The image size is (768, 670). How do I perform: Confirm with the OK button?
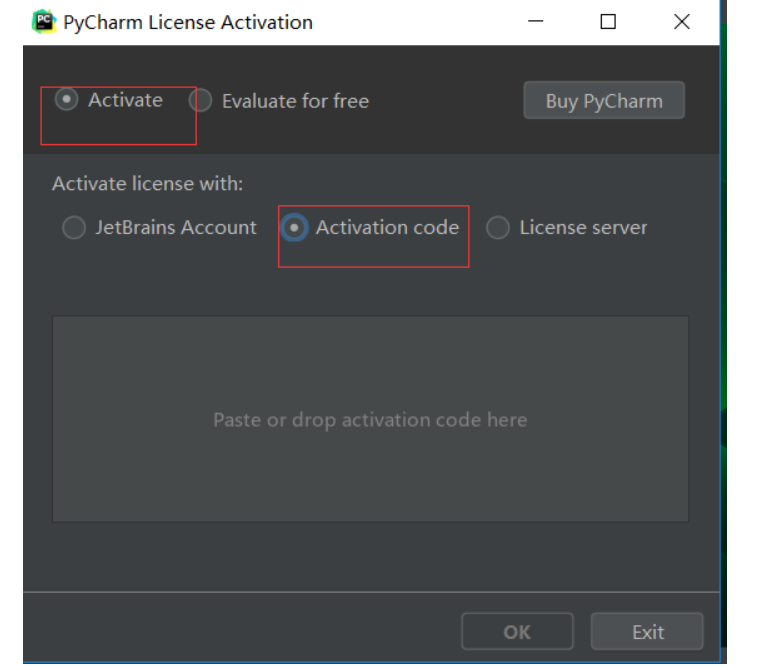click(x=517, y=631)
